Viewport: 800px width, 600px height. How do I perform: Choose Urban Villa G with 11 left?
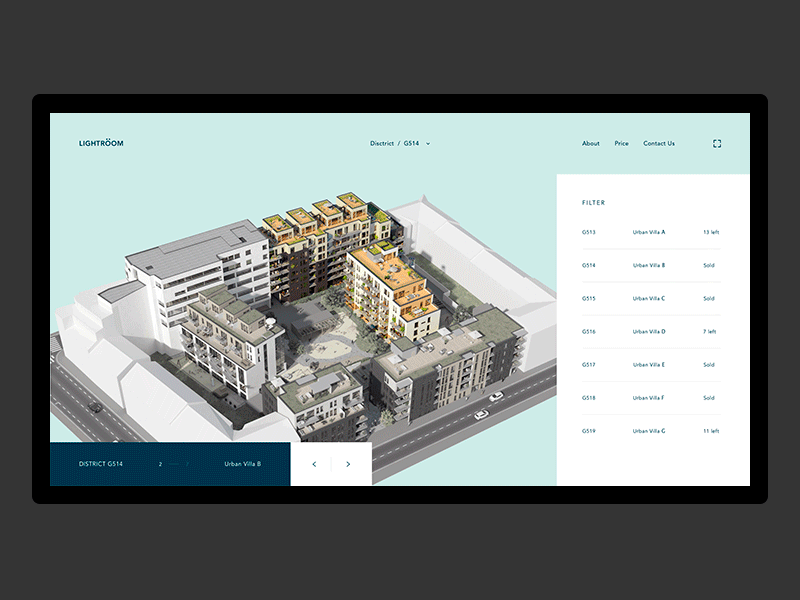[x=650, y=430]
